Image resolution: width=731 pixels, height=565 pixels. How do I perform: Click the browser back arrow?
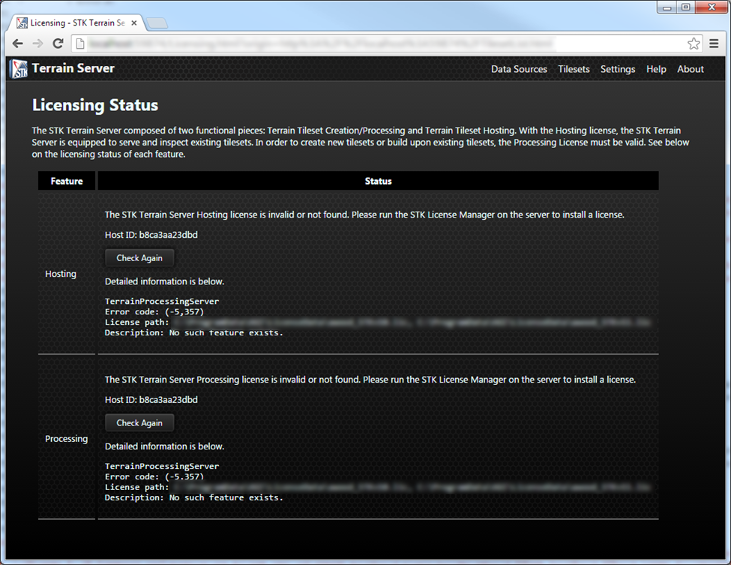pyautogui.click(x=18, y=44)
